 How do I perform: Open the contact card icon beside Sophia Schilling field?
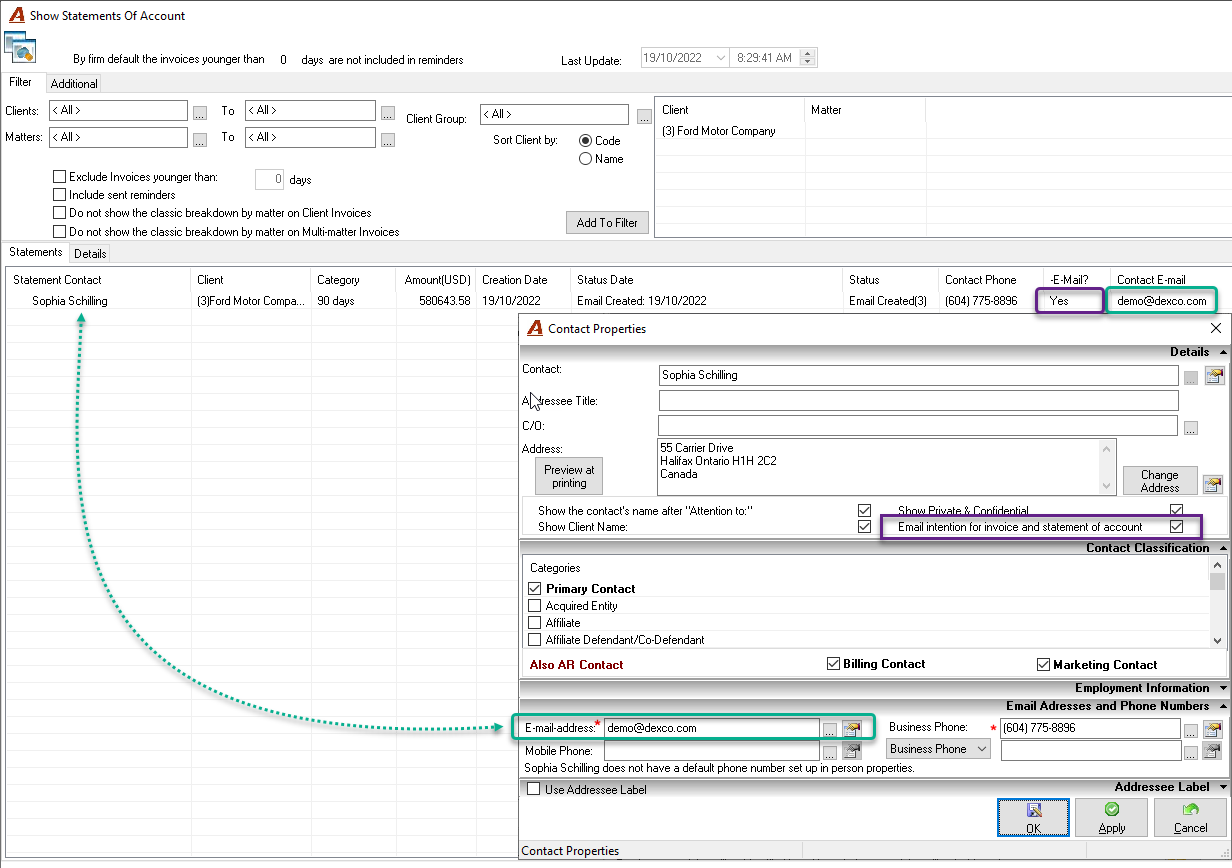tap(1214, 376)
